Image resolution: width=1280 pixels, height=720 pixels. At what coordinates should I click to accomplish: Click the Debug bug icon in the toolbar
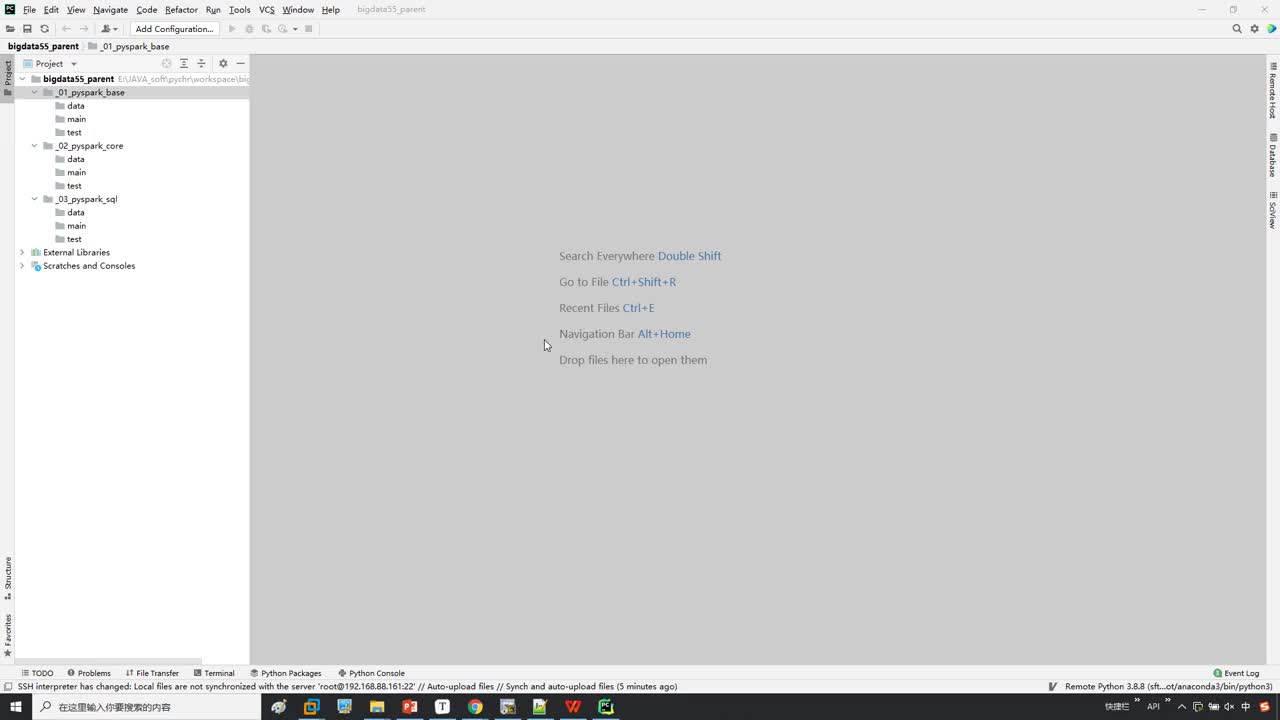pos(250,29)
